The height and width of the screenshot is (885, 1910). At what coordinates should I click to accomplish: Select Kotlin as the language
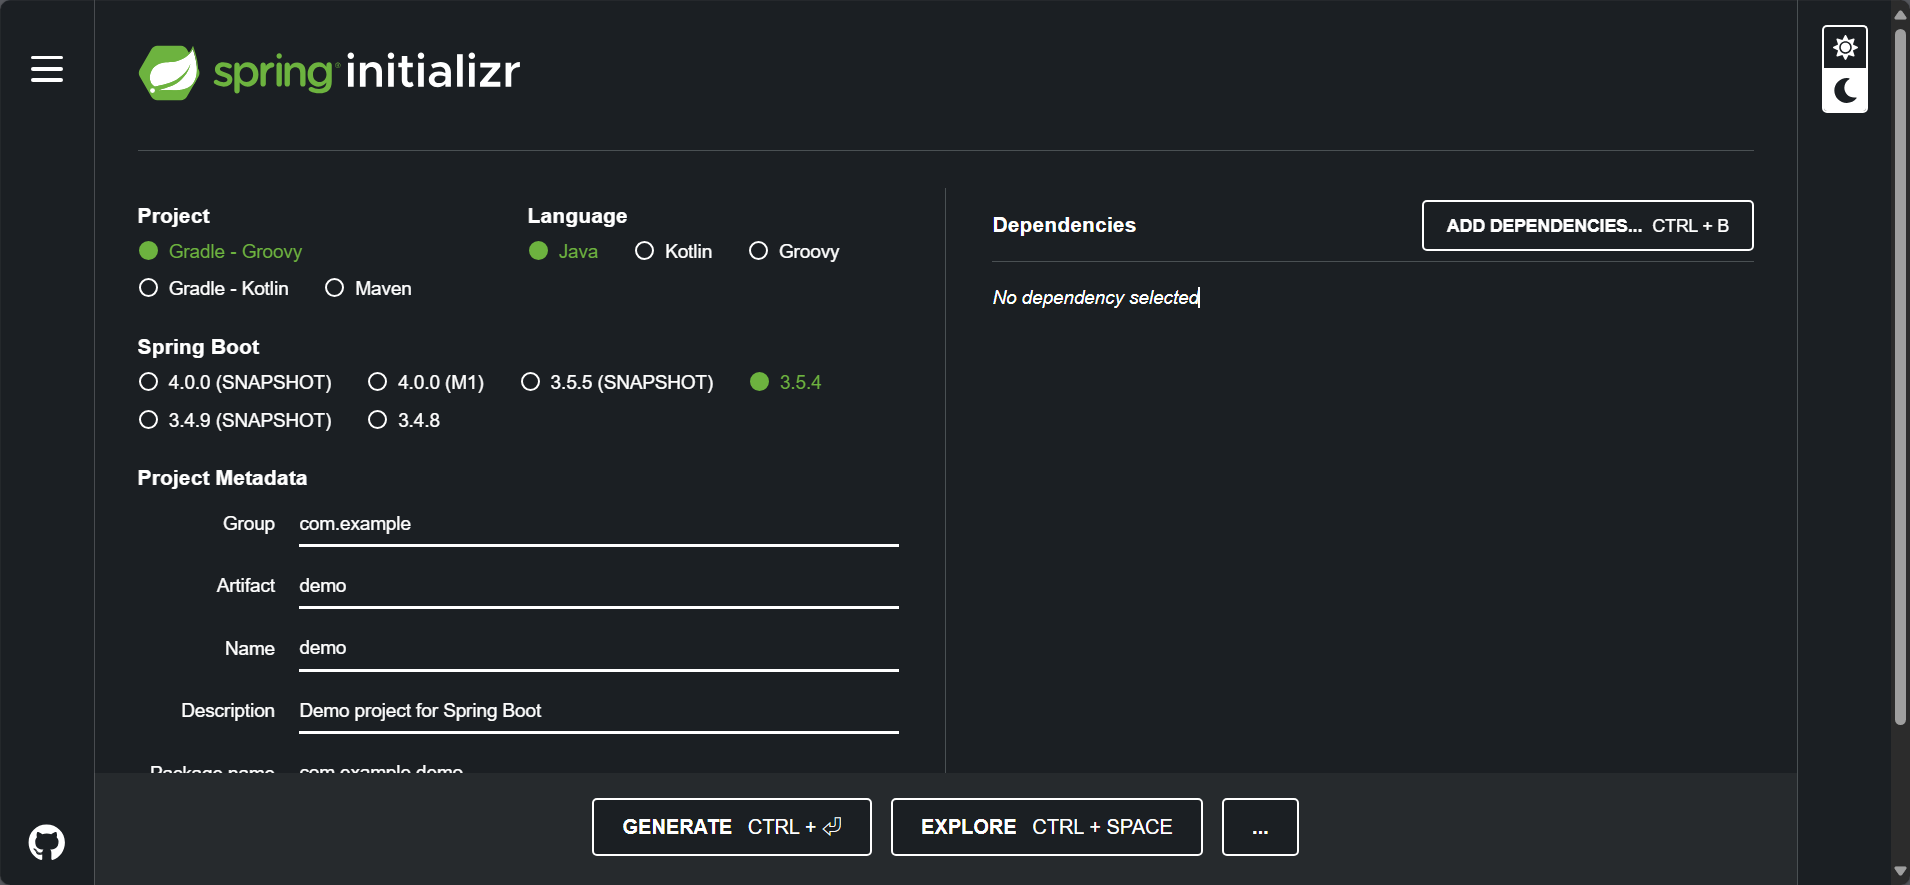pos(674,251)
